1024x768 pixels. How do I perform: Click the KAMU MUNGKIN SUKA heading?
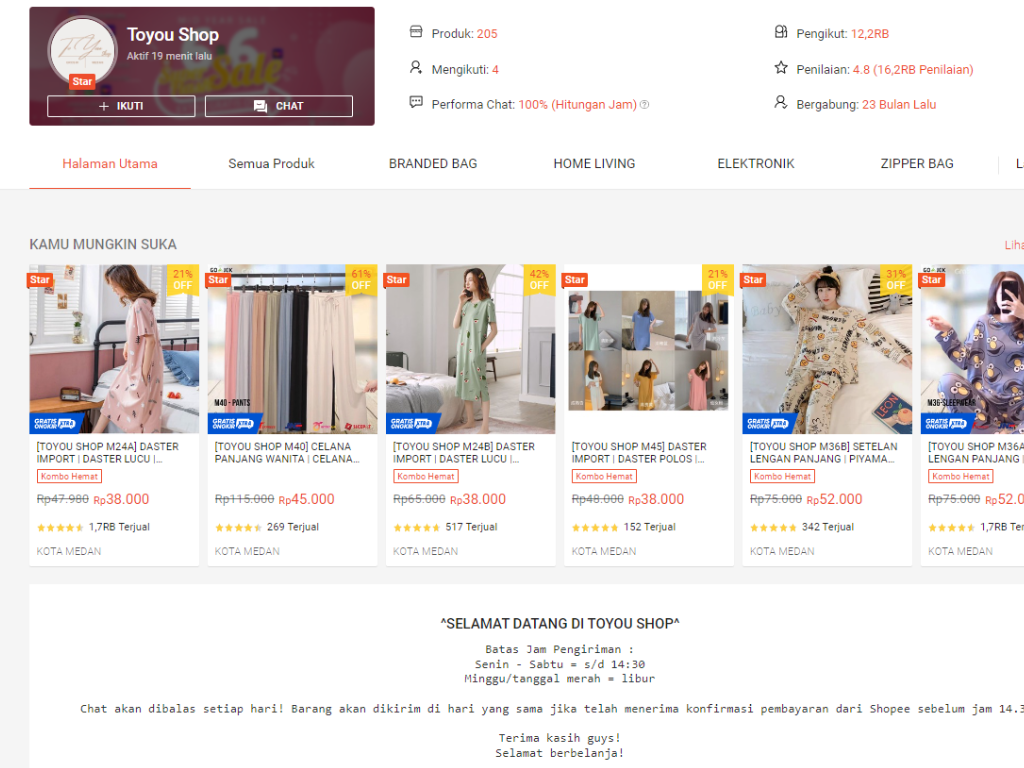[x=103, y=244]
